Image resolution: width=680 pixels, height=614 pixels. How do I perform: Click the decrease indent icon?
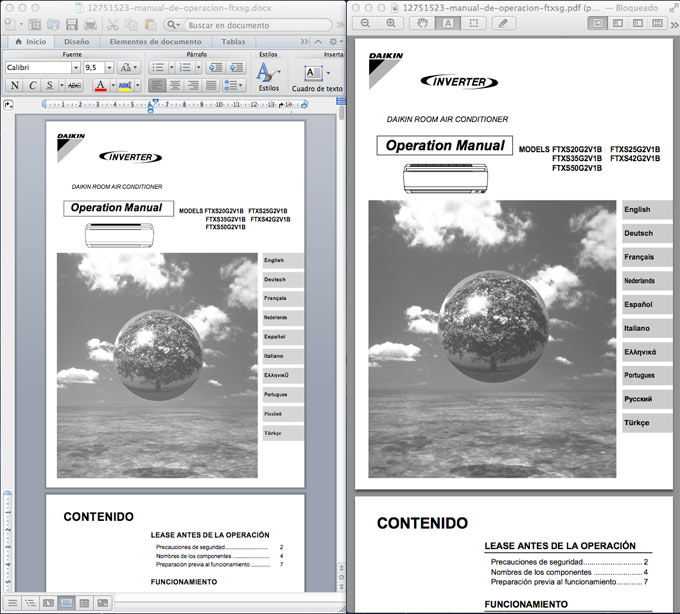pyautogui.click(x=216, y=68)
